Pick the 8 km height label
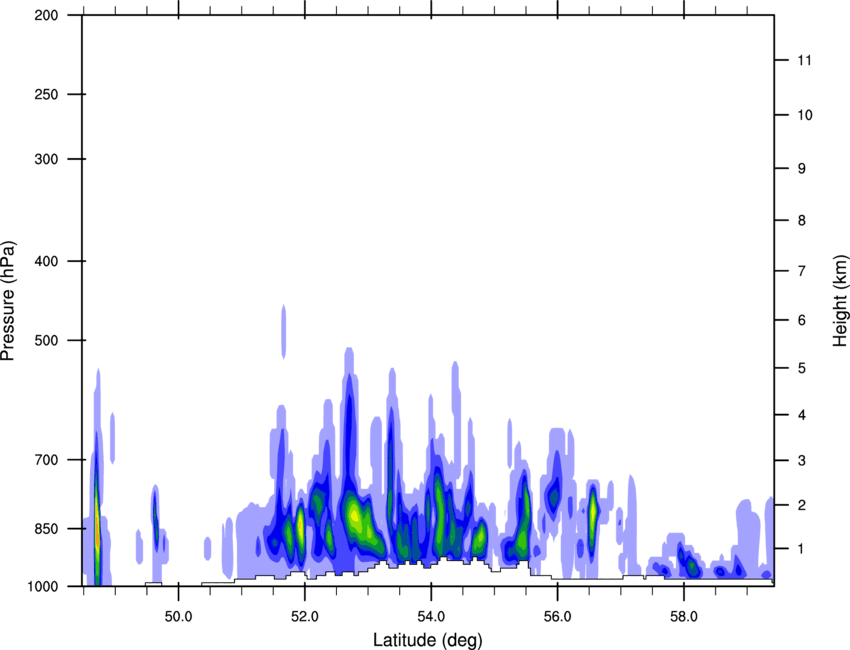This screenshot has height=650, width=850. coord(802,220)
